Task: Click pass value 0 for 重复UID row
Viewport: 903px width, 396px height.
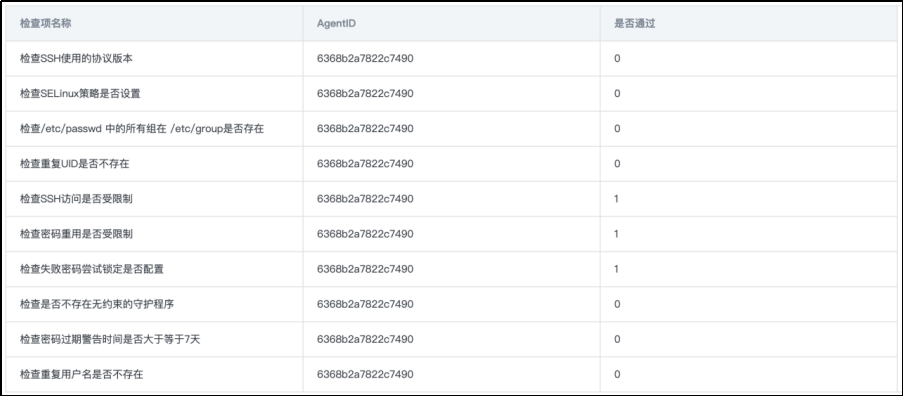Action: 617,164
